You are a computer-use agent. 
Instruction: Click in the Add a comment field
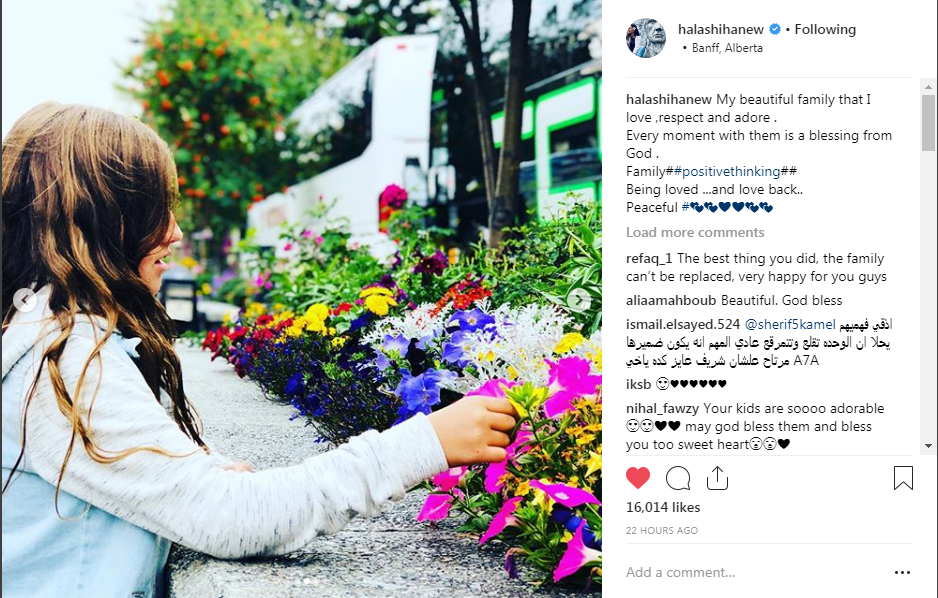coord(754,572)
